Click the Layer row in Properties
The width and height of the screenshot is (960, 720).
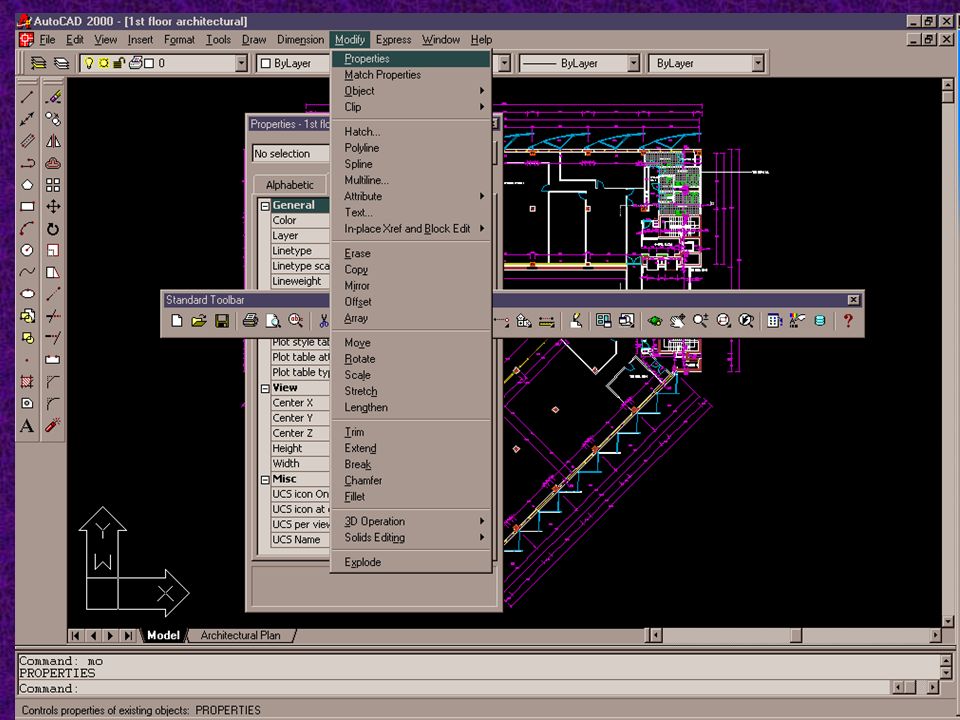coord(300,236)
